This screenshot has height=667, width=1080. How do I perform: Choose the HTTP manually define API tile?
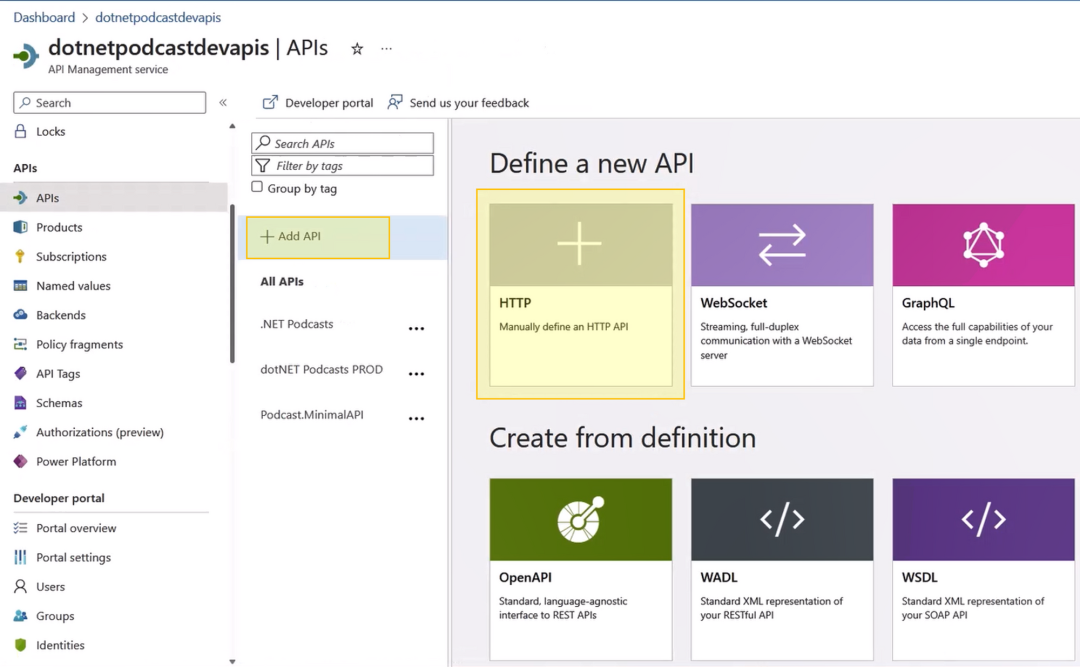(581, 294)
